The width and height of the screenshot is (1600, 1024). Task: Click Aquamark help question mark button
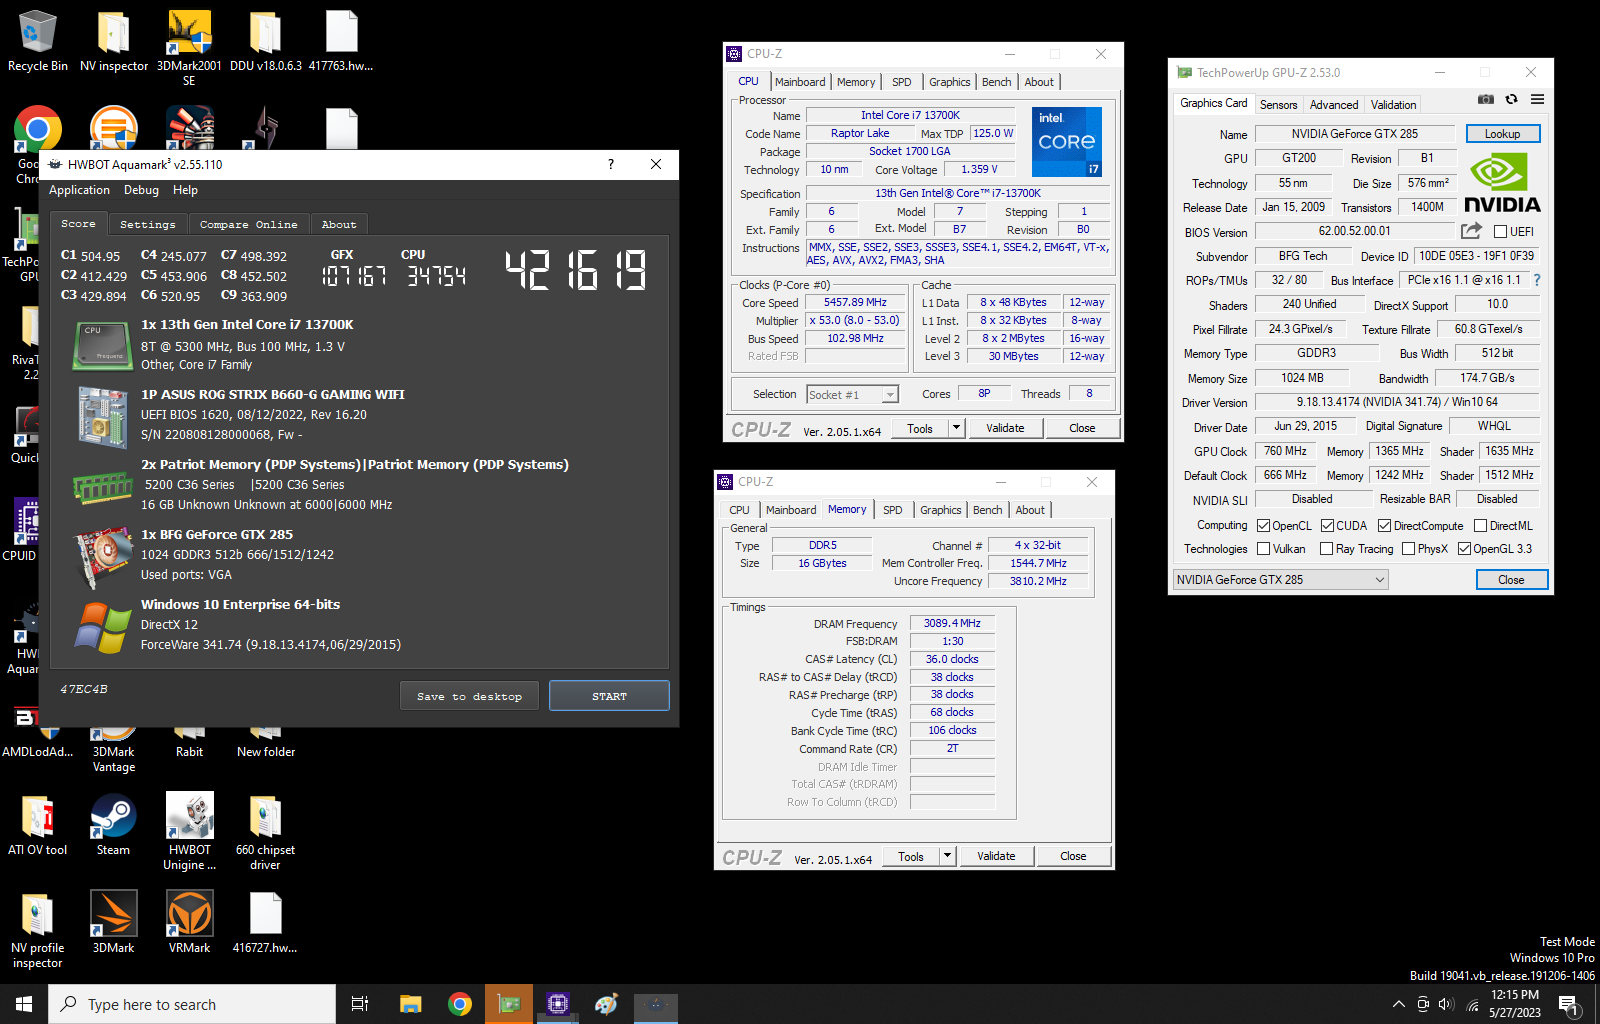coord(611,164)
